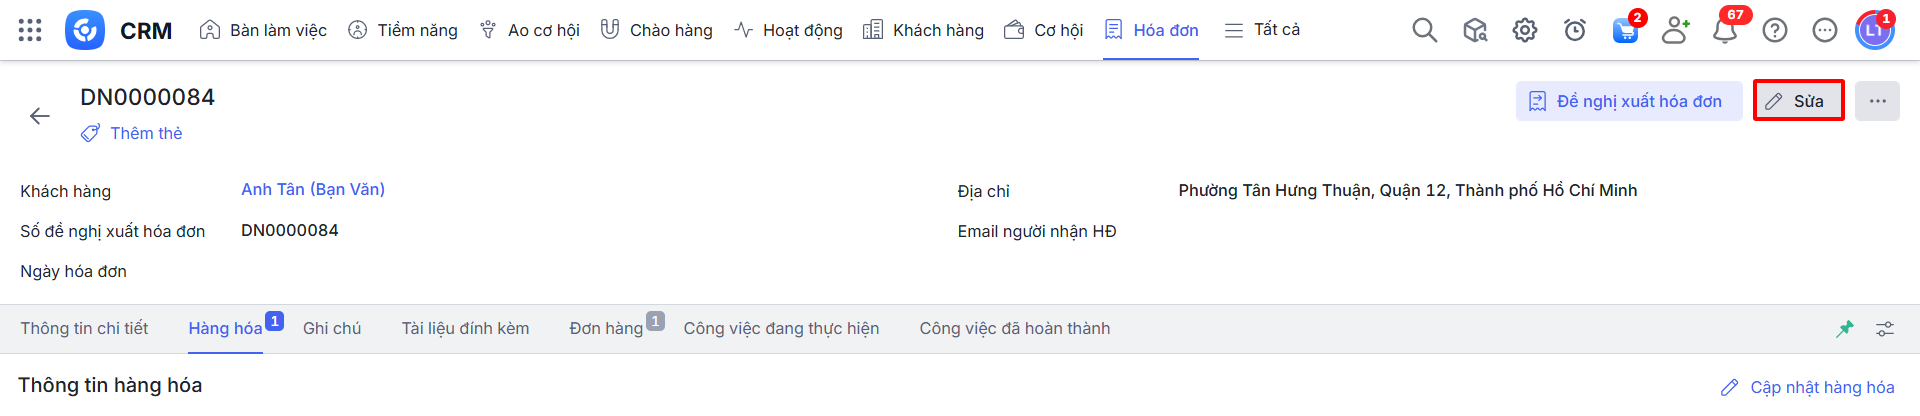Screen dimensions: 1920x416
Task: Open the three-dot more actions button
Action: [x=1877, y=101]
